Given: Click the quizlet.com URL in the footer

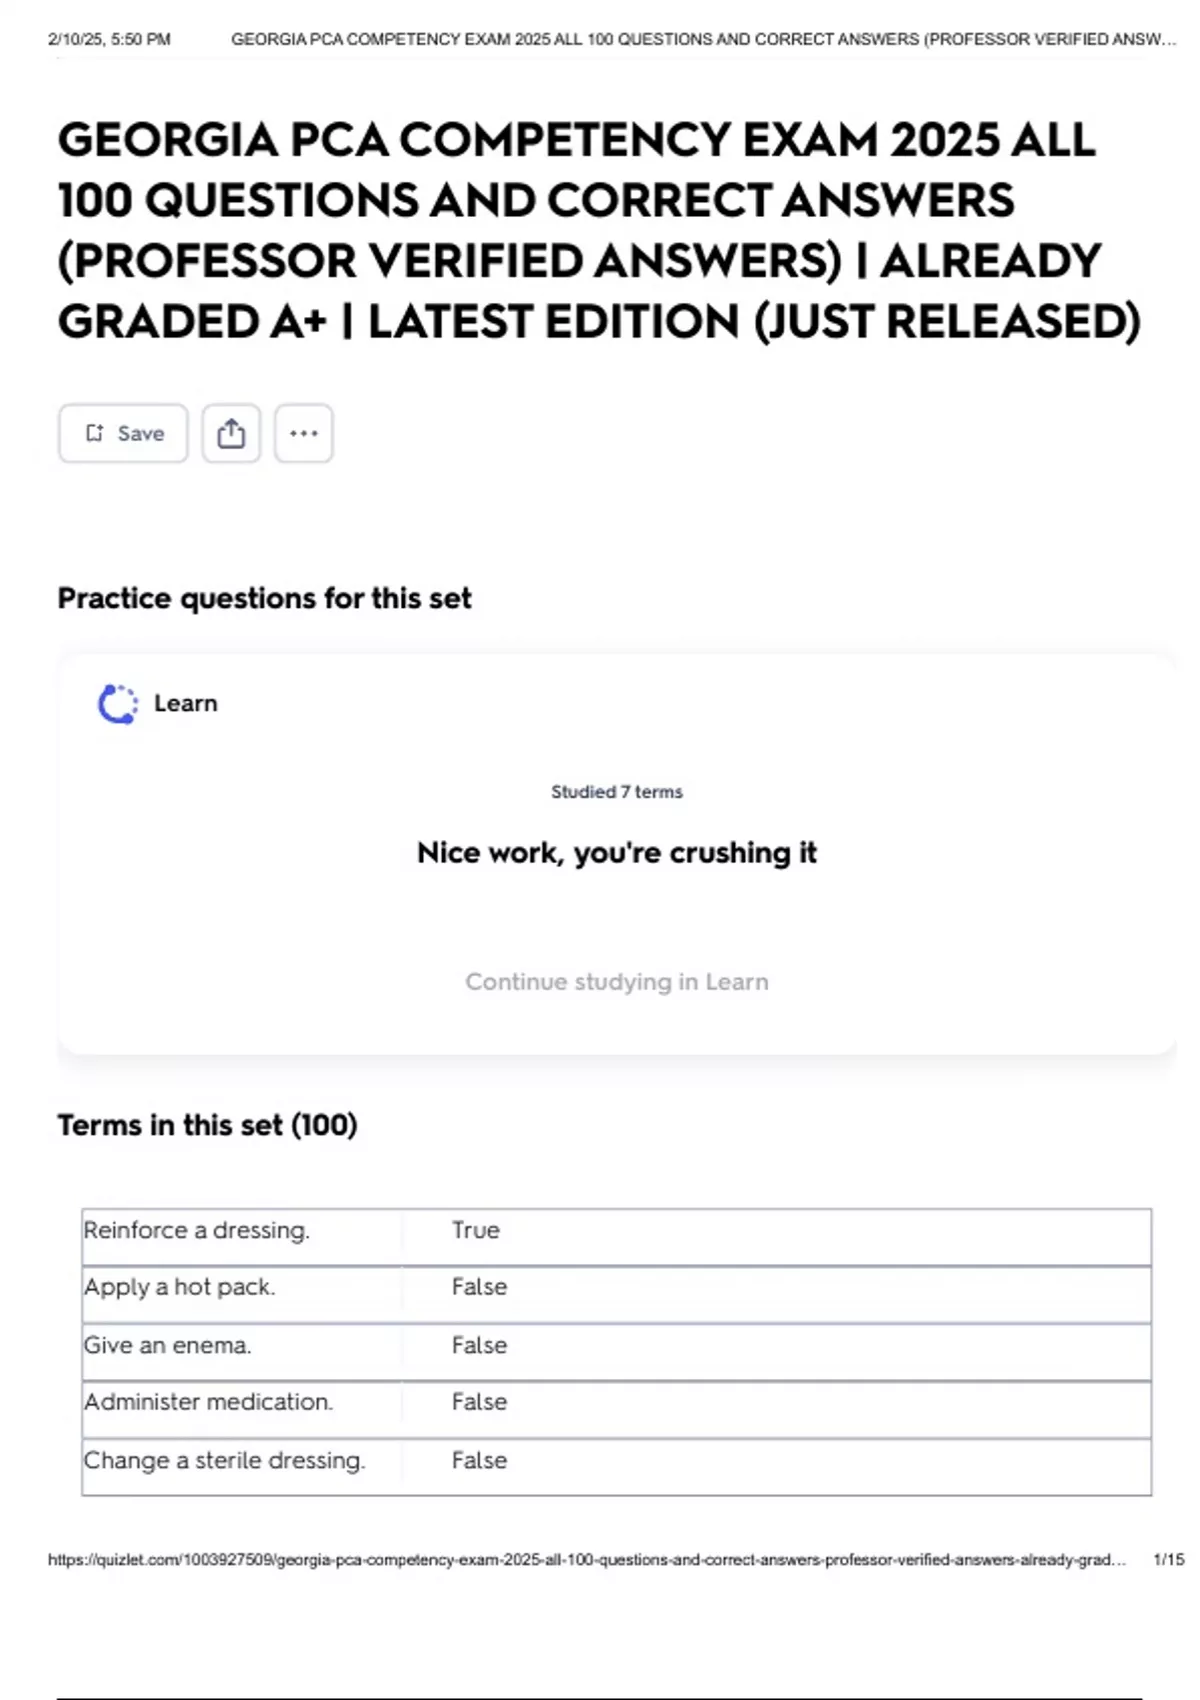Looking at the screenshot, I should pyautogui.click(x=586, y=1560).
